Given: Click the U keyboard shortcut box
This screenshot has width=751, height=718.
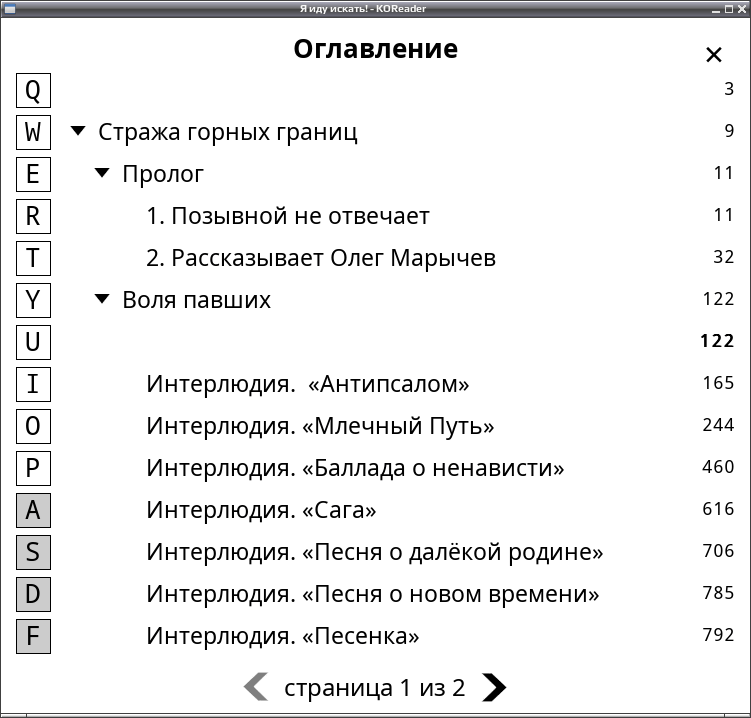Looking at the screenshot, I should click(x=34, y=342).
